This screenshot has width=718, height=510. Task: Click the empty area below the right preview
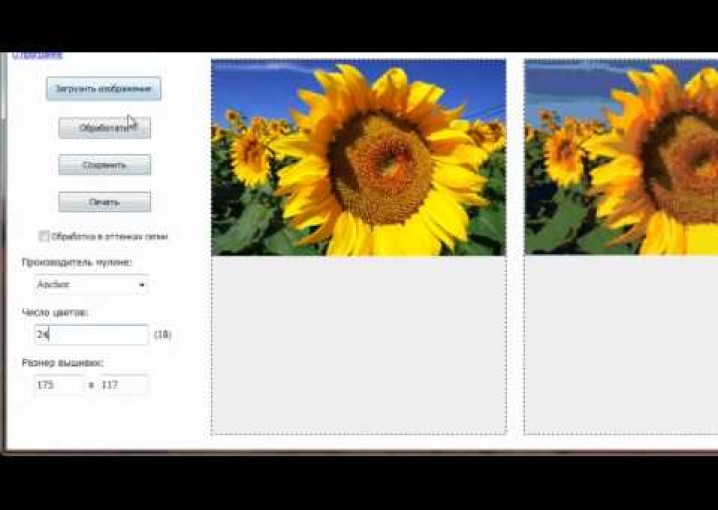(x=620, y=344)
